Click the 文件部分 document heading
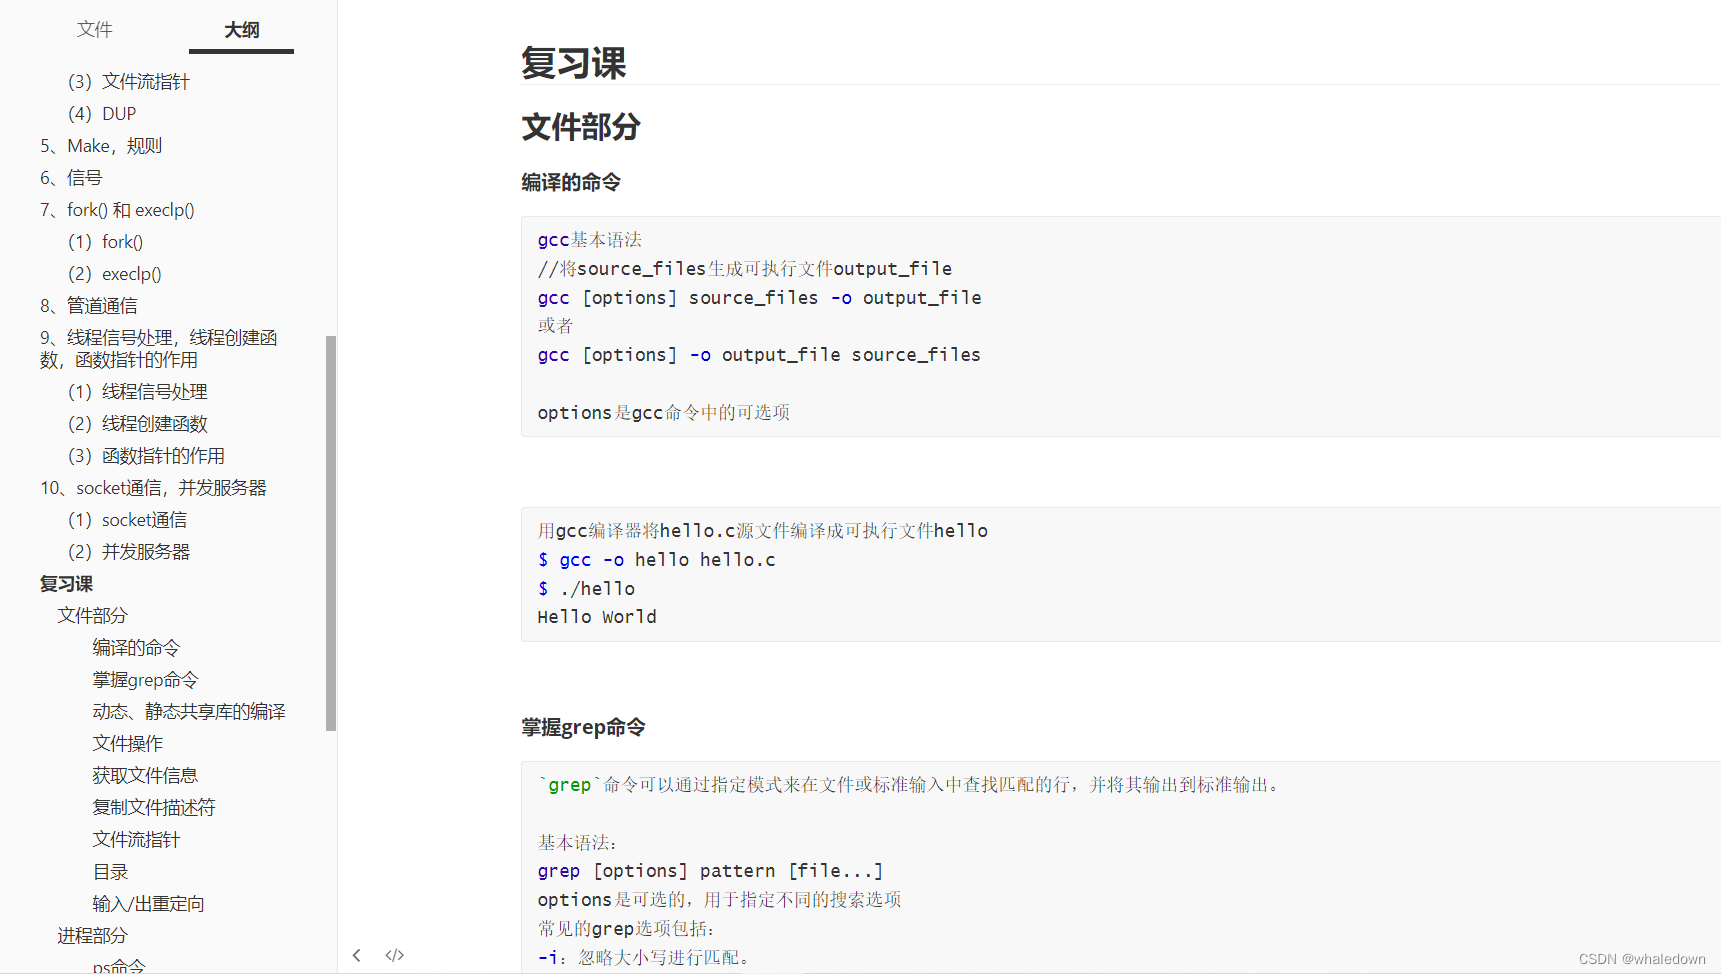The height and width of the screenshot is (974, 1721). [581, 127]
